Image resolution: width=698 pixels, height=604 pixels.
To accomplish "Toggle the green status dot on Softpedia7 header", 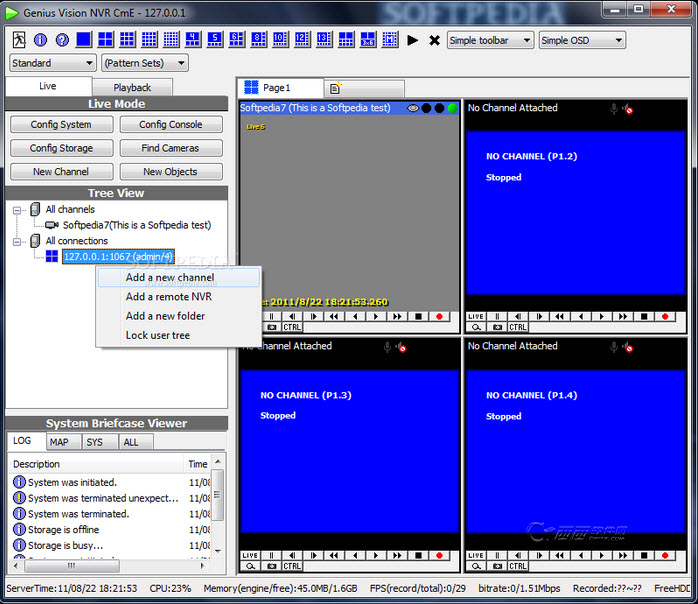I will (452, 108).
